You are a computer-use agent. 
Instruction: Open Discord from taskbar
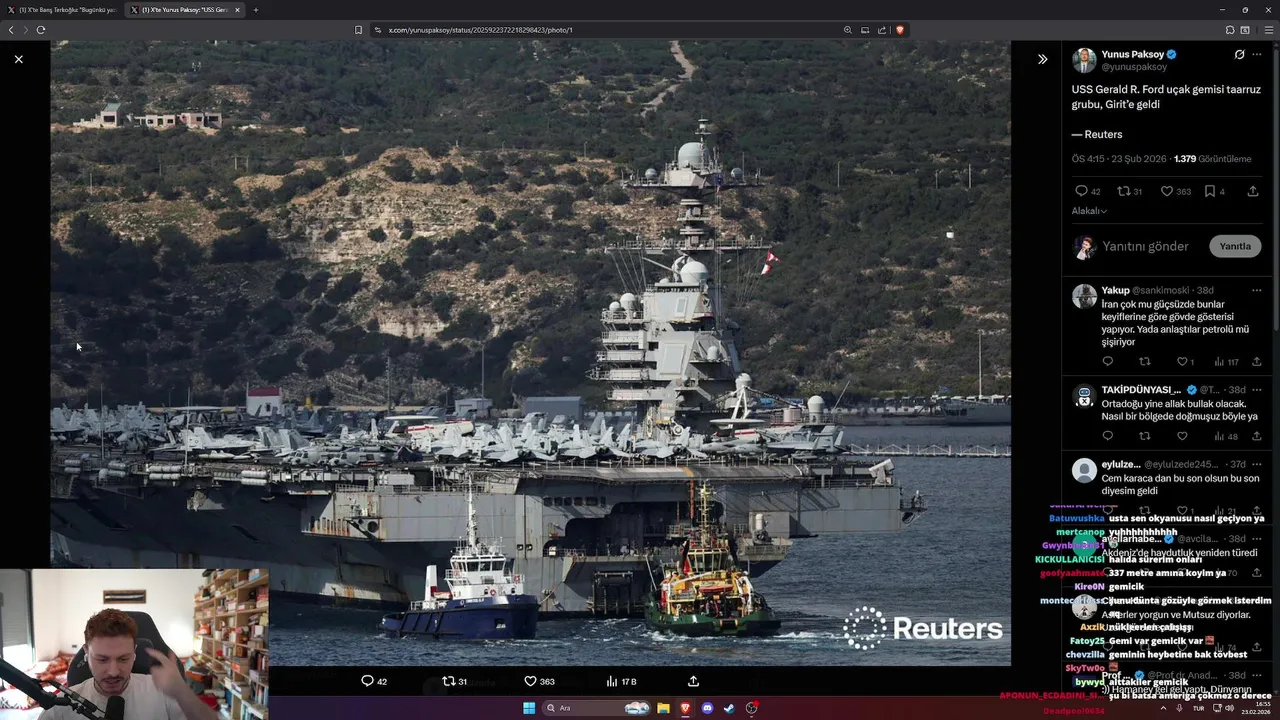click(x=707, y=708)
